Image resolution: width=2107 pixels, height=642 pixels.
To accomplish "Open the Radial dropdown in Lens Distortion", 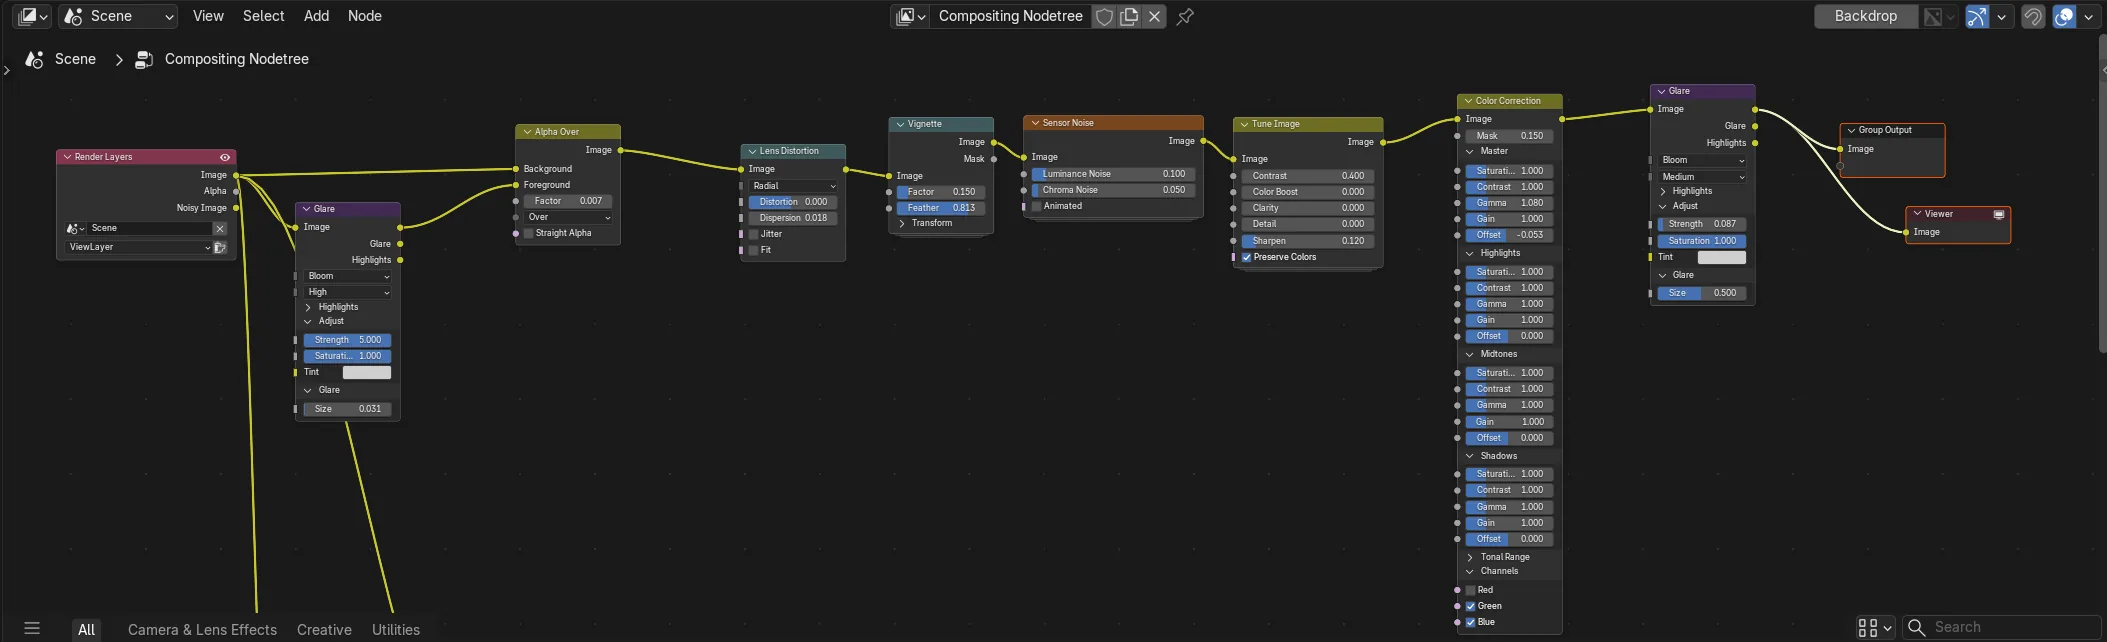I will (794, 186).
